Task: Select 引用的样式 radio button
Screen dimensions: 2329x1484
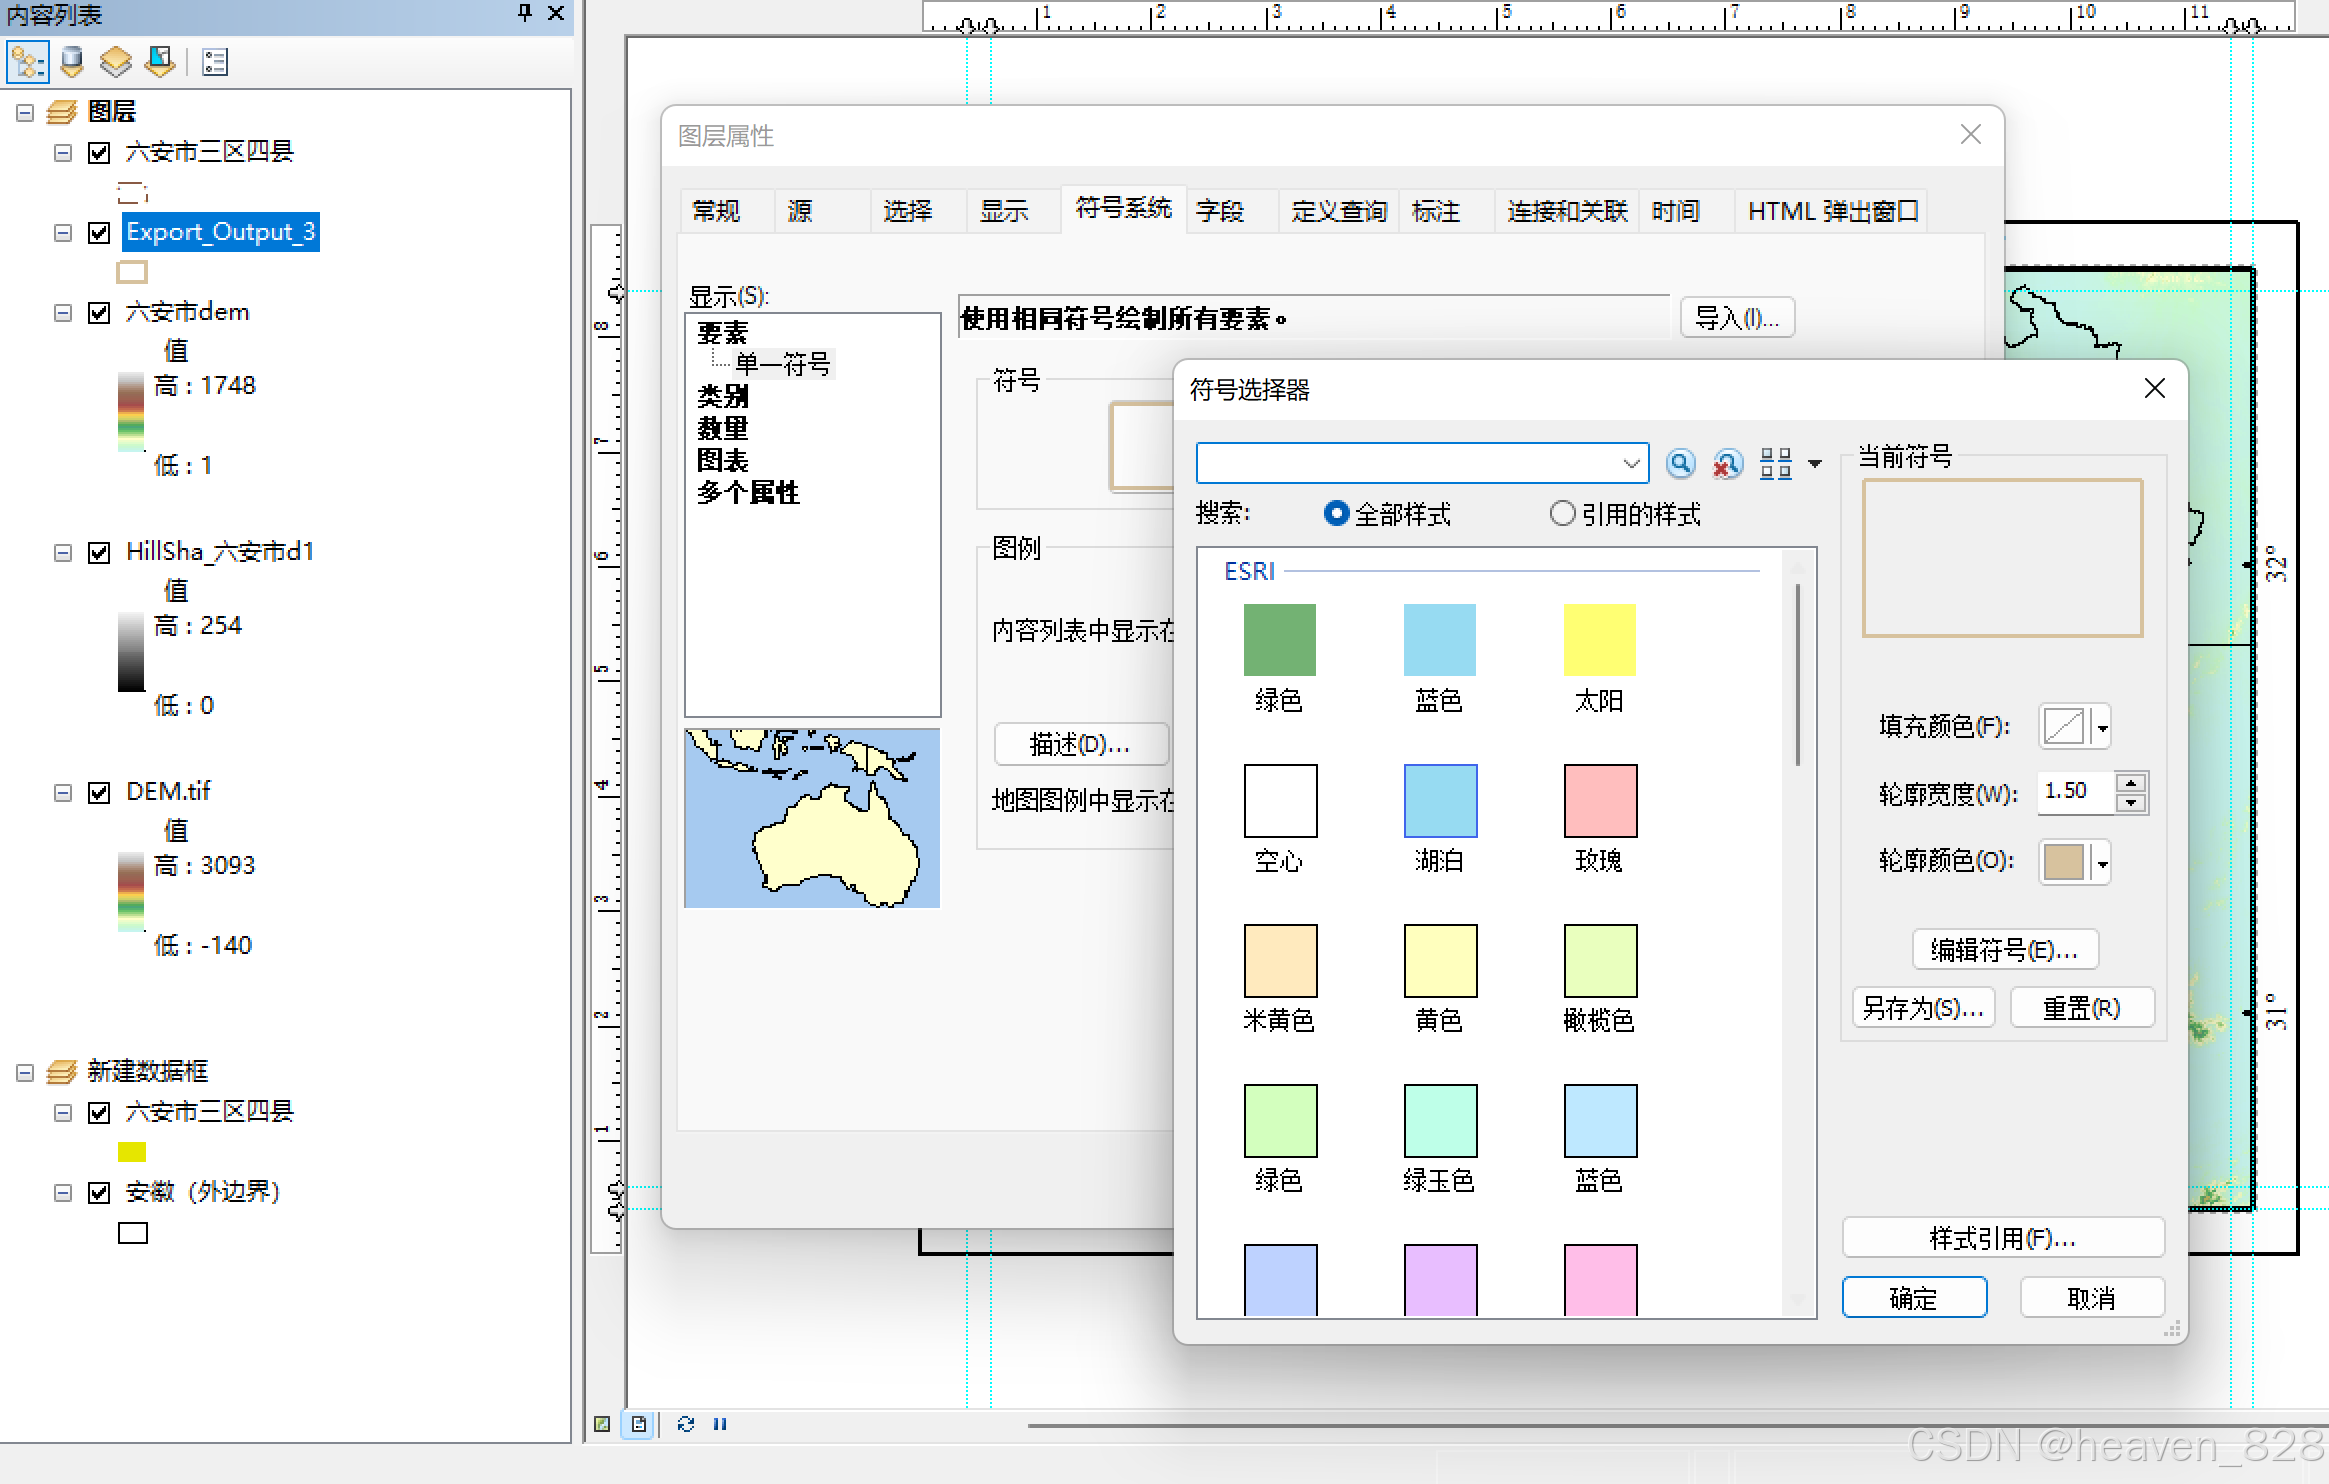Action: [1562, 514]
